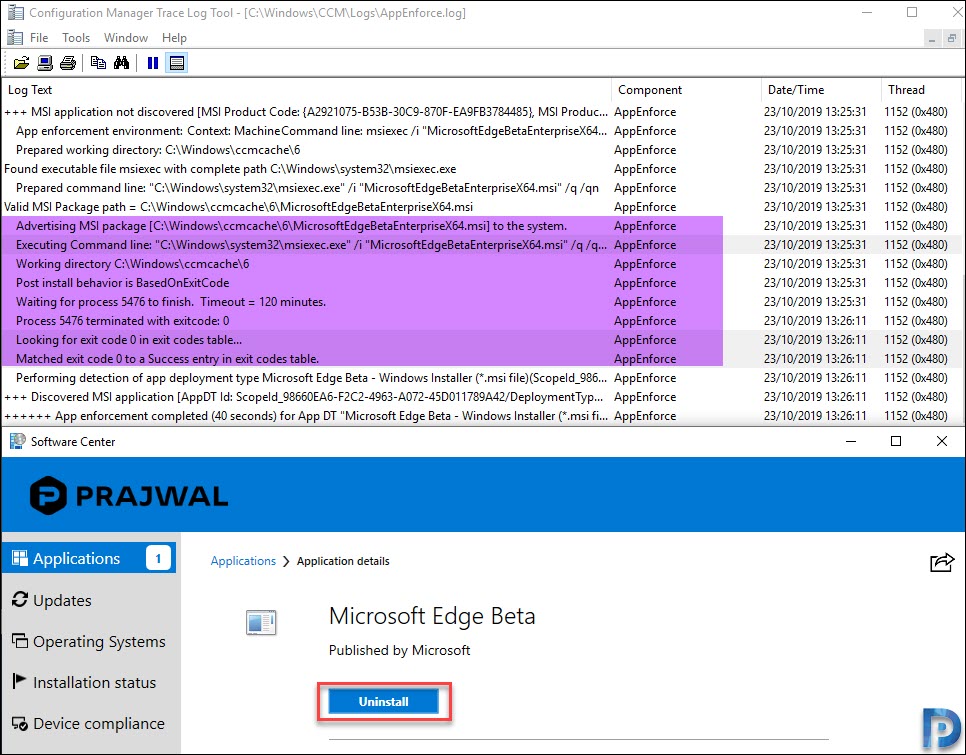Select the 'Matched exit code 0 to a Success' line

tap(482, 359)
